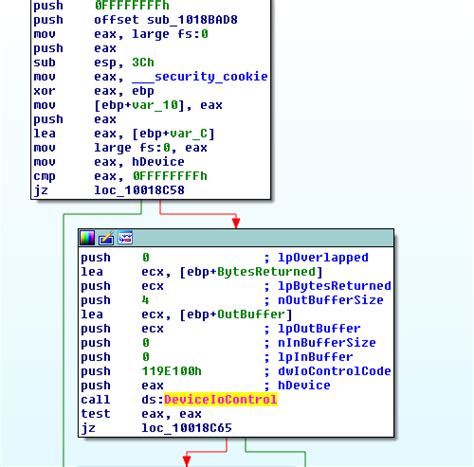Click the nOutBufferSize comment
Screen dimensions: 474x467
coord(331,300)
